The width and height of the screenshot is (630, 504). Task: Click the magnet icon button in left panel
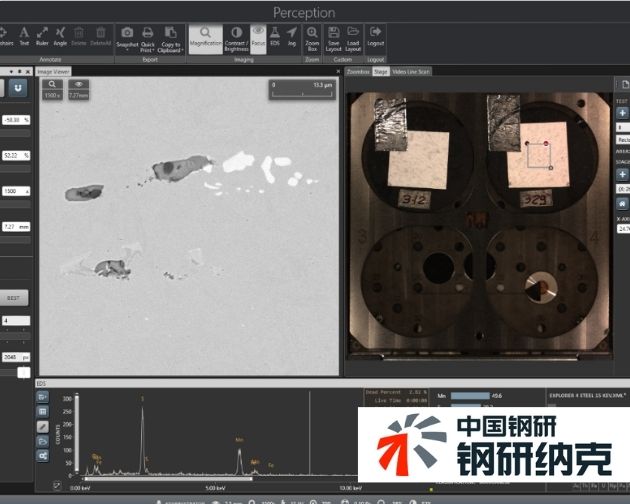coord(18,88)
